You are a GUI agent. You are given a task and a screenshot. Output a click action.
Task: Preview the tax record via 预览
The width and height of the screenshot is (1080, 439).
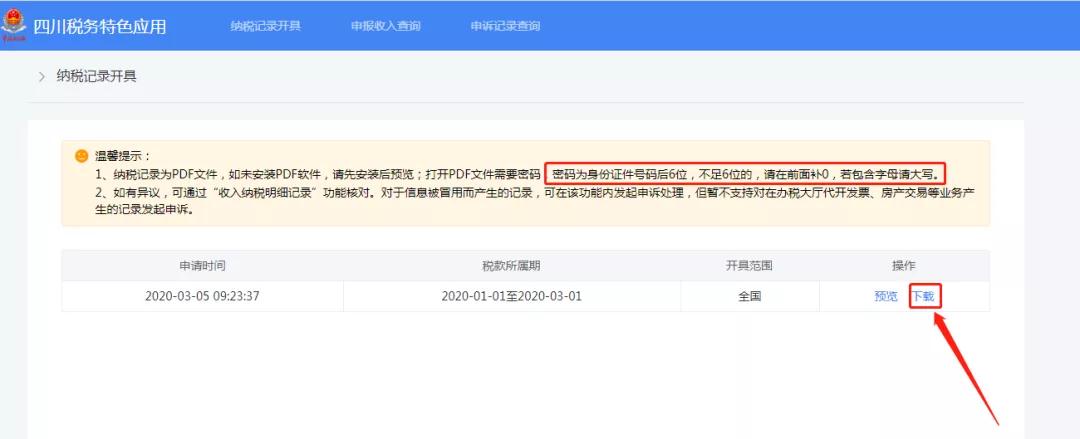pyautogui.click(x=886, y=296)
